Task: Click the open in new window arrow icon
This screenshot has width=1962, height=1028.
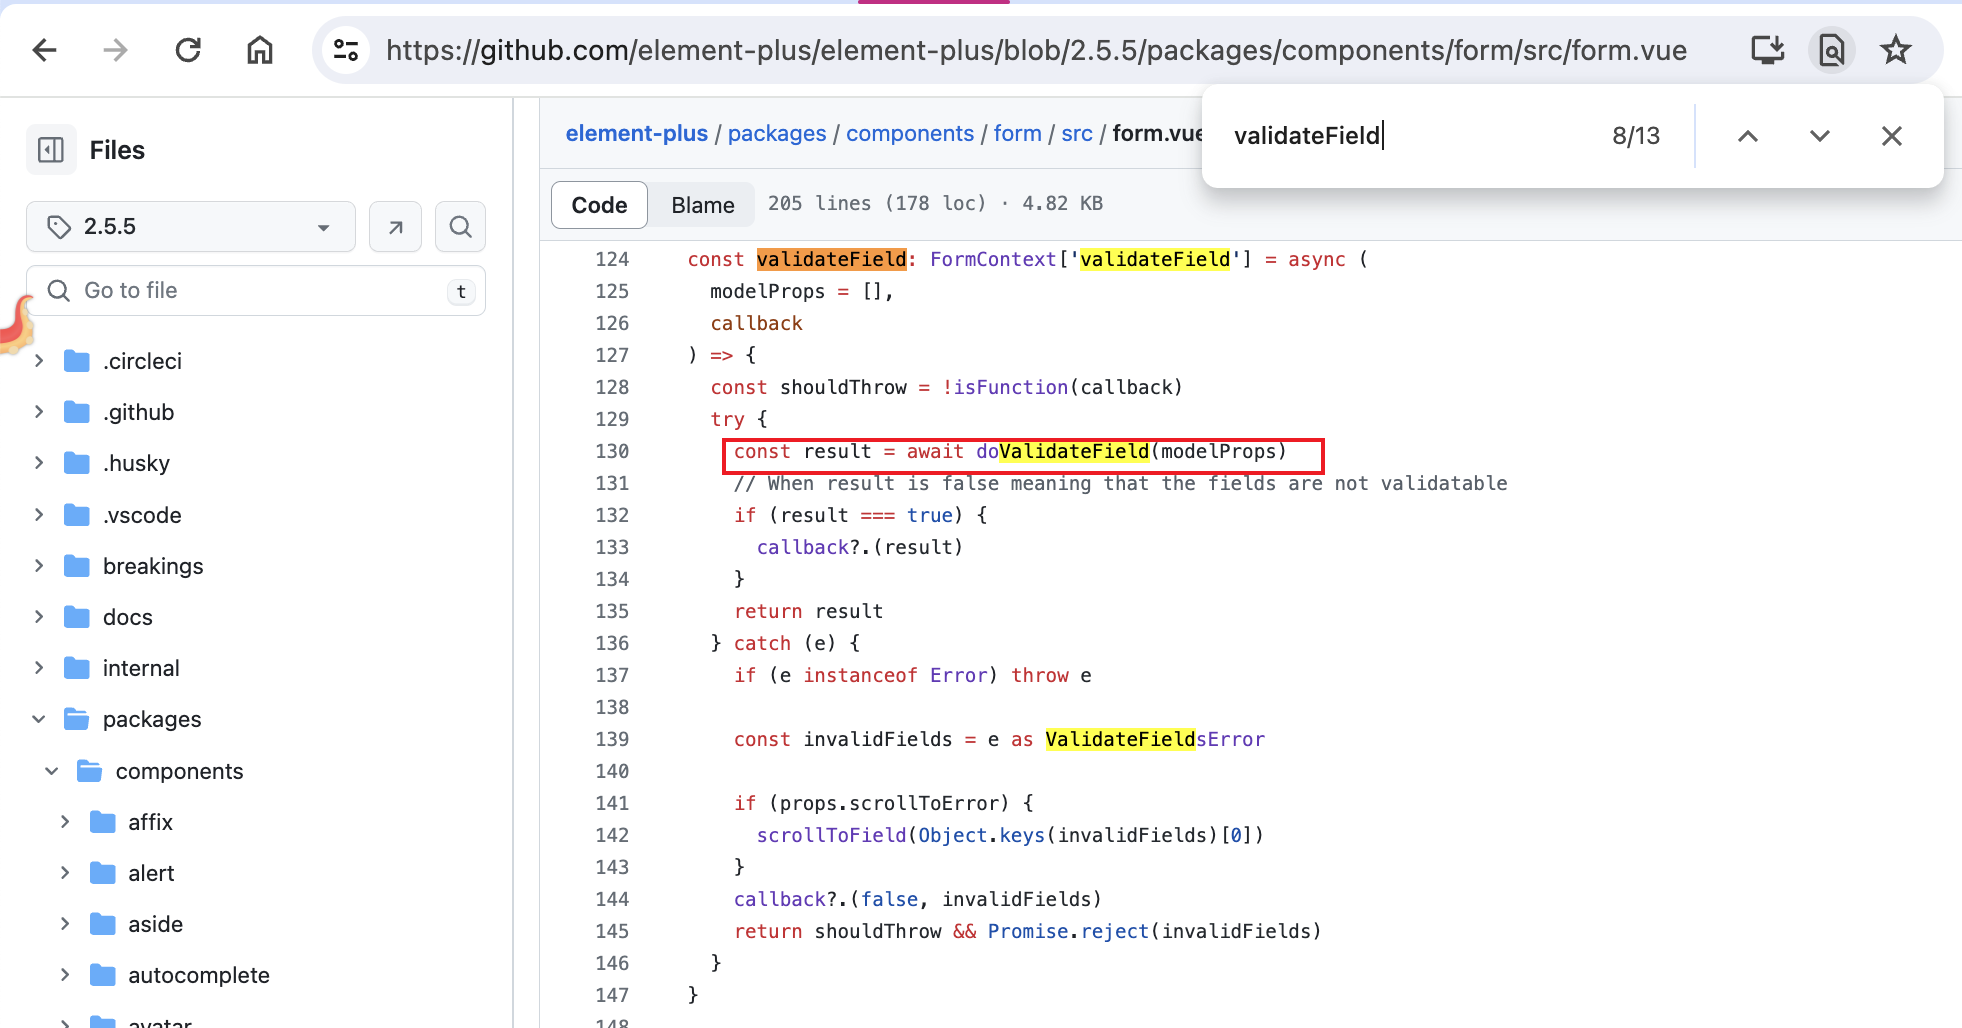Action: 395,227
